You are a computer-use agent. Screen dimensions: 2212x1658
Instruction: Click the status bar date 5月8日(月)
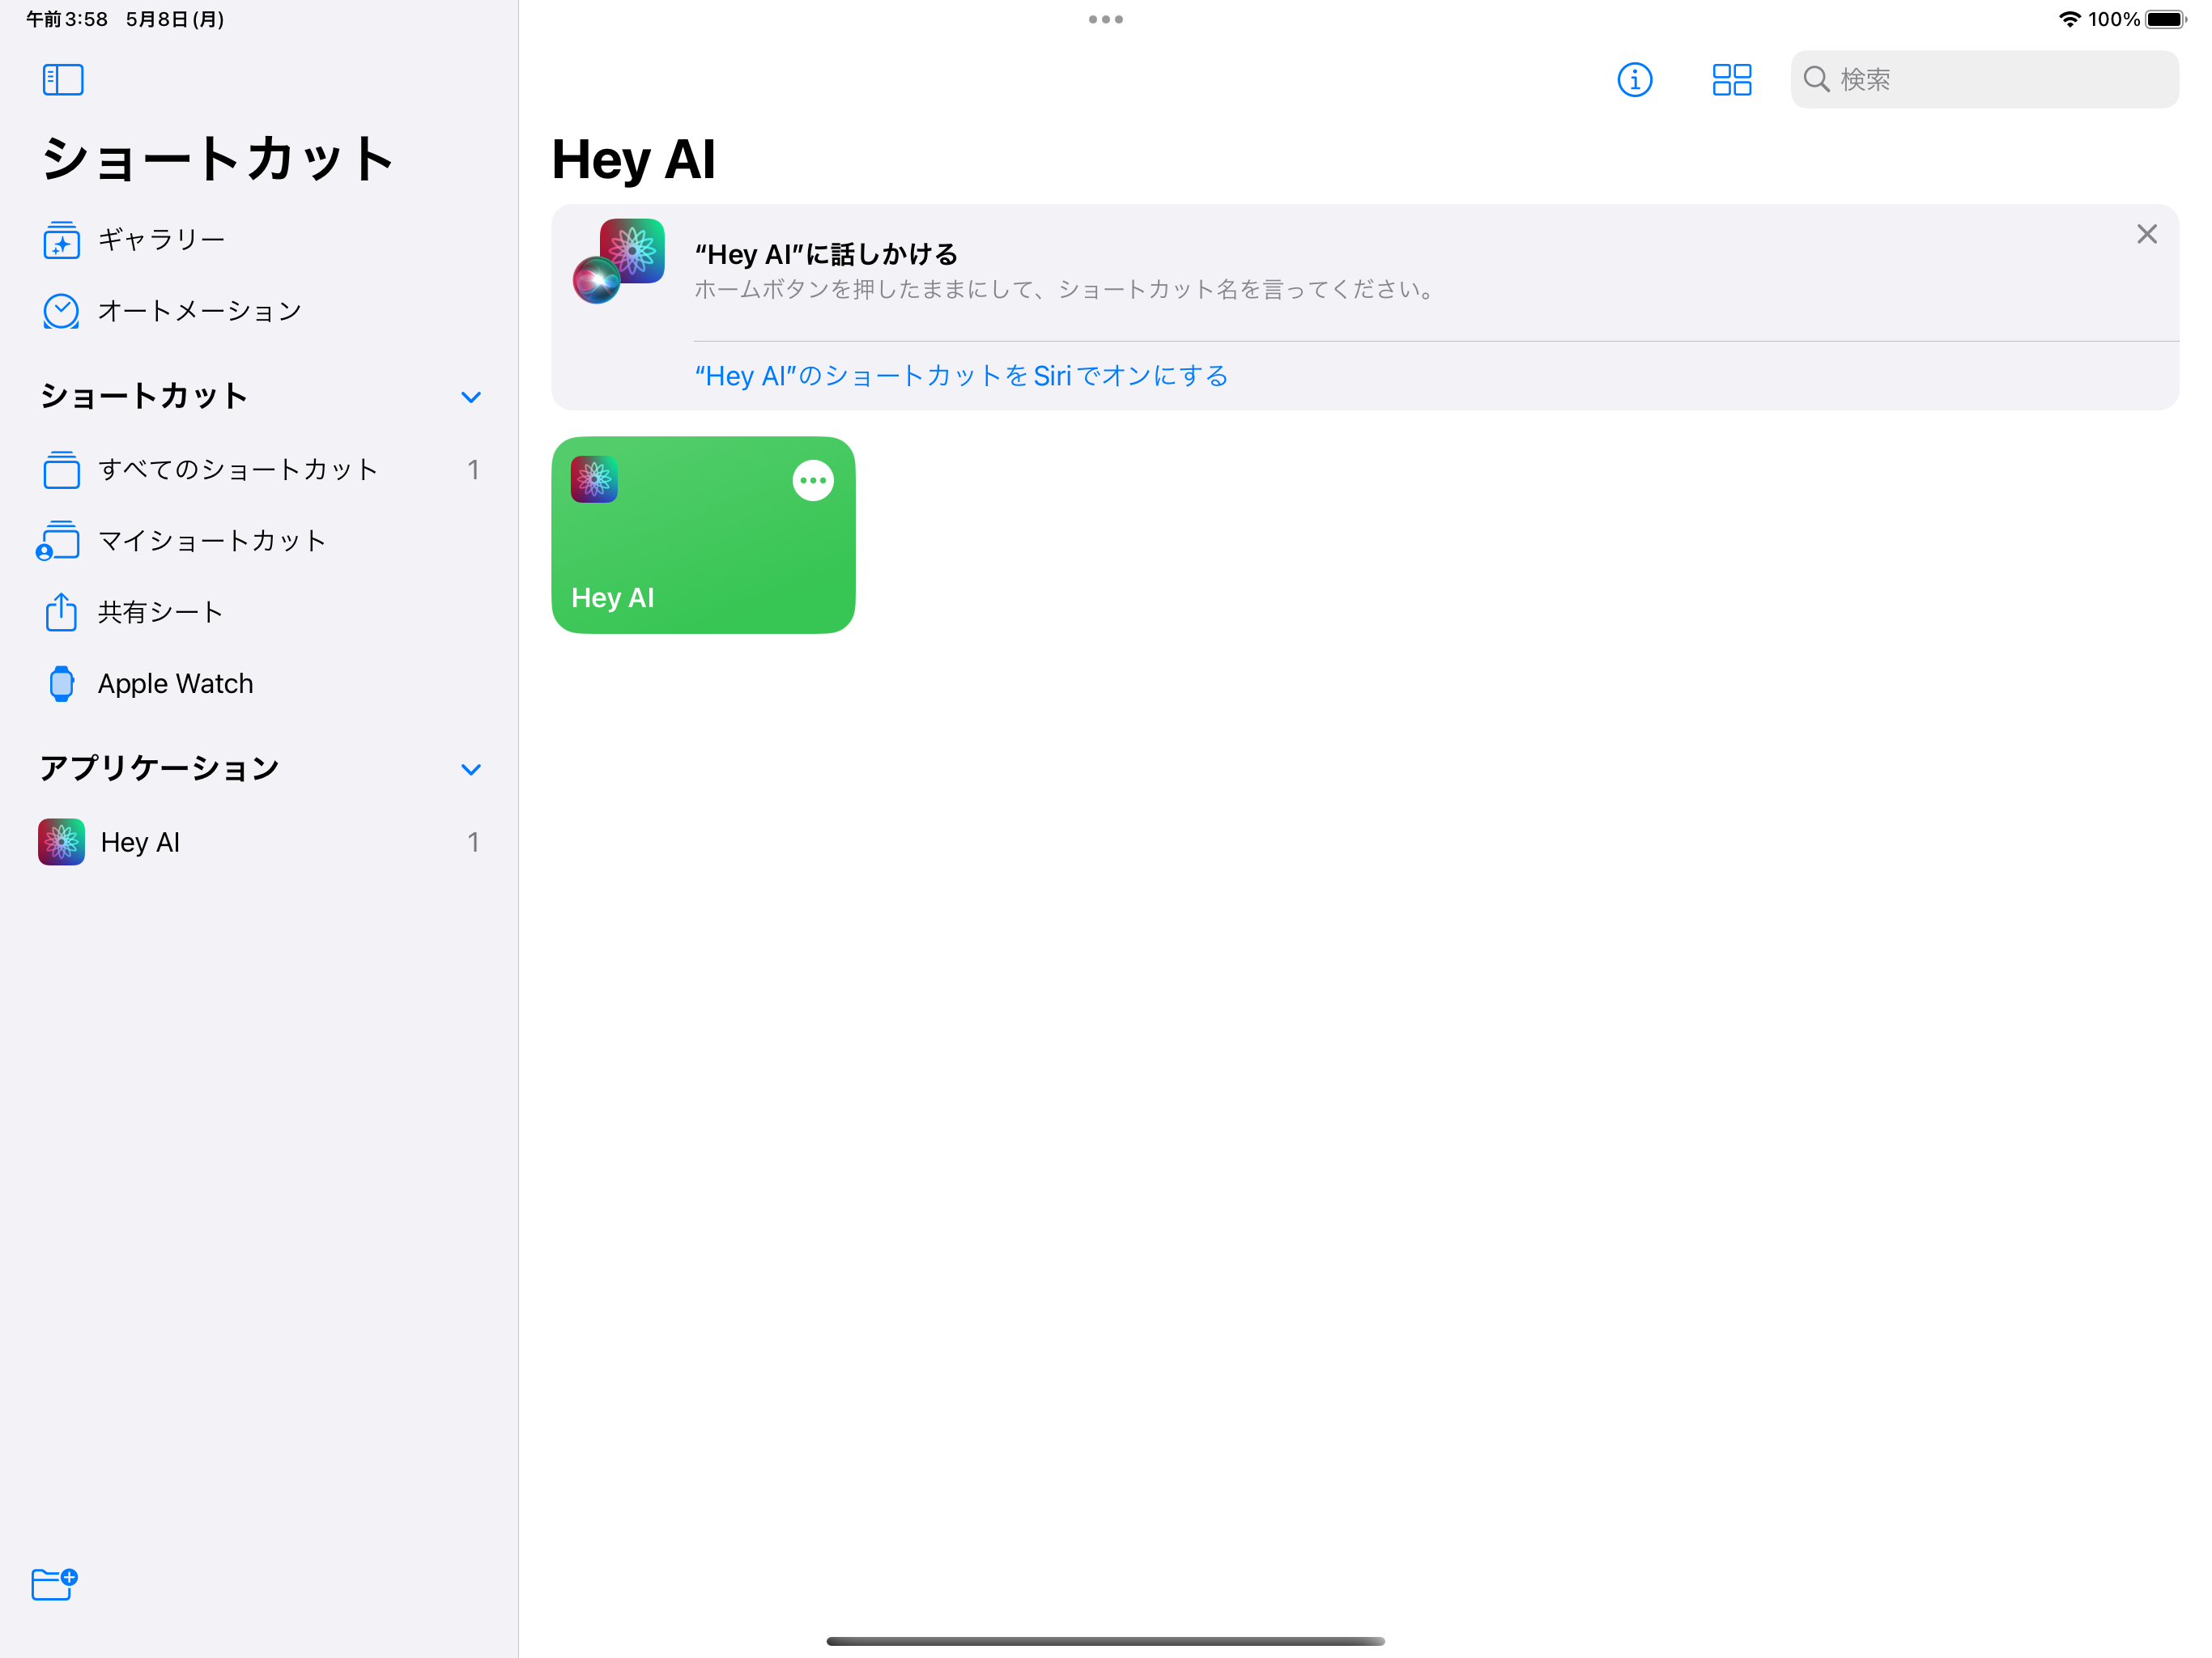pos(175,19)
